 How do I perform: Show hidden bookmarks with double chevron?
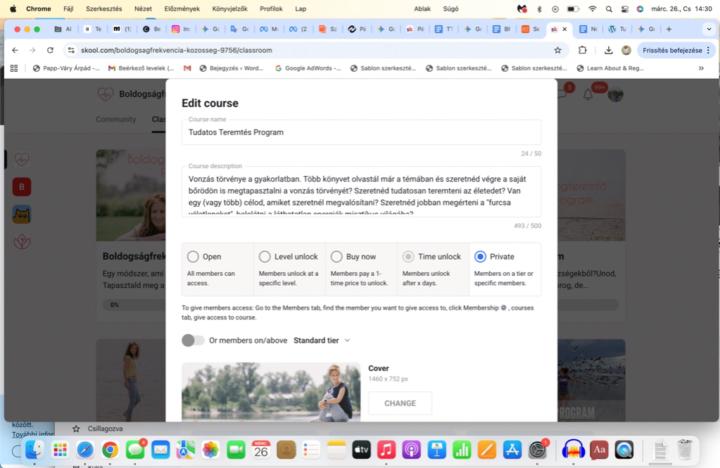click(x=701, y=68)
